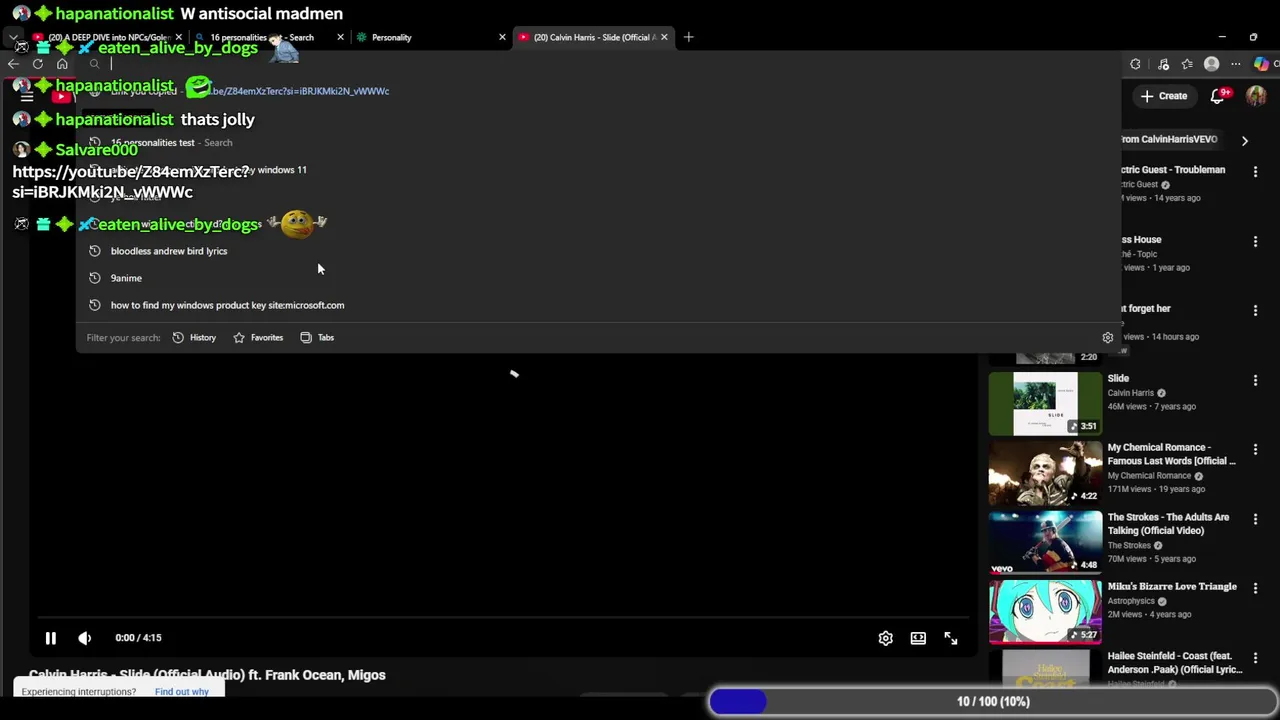The height and width of the screenshot is (720, 1280).
Task: Open My Chemical Romance Famous Last Words thumbnail
Action: [1045, 473]
